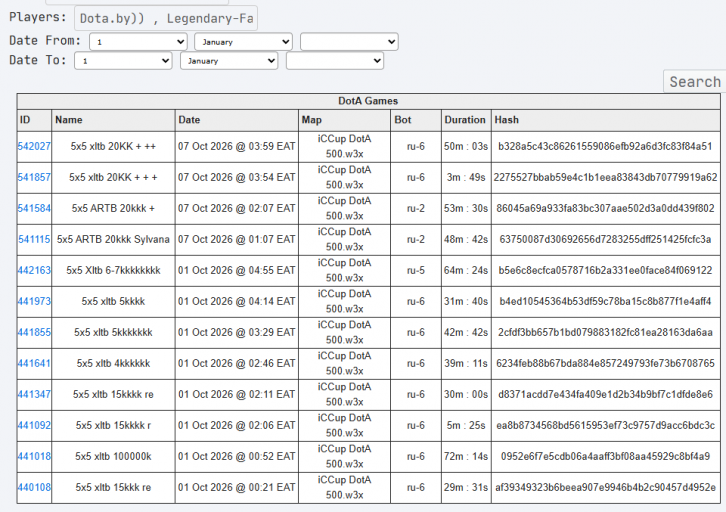Select game name '5x5 xltb 15kkk re'
Image resolution: width=726 pixels, height=512 pixels.
tap(113, 487)
